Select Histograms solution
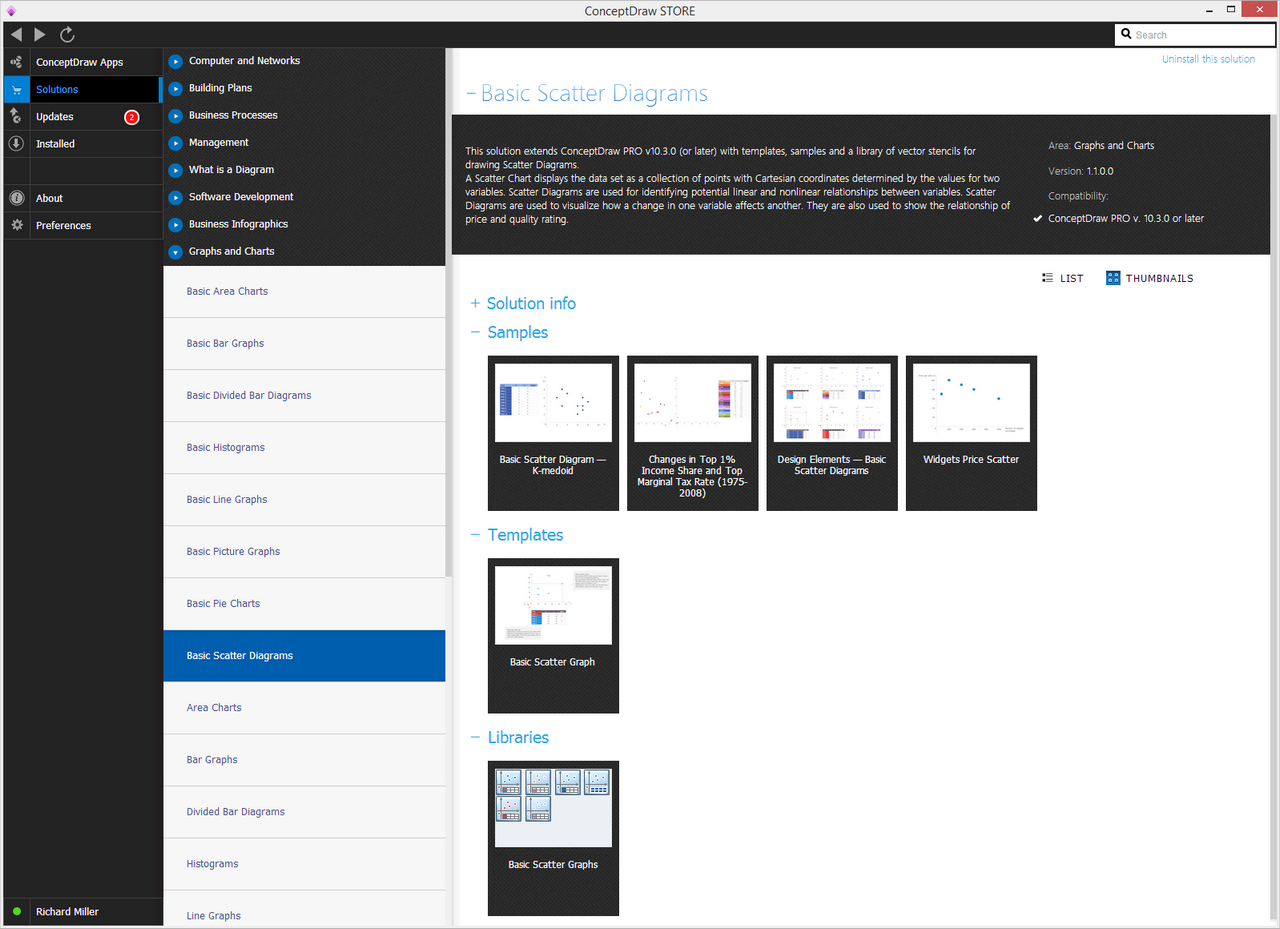 (x=304, y=864)
